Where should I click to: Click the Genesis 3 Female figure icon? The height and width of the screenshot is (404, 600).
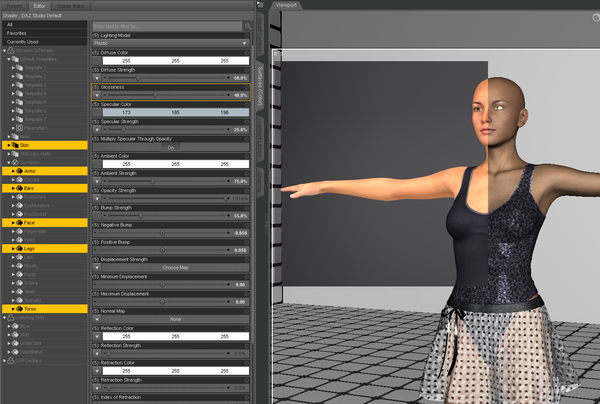(11, 50)
